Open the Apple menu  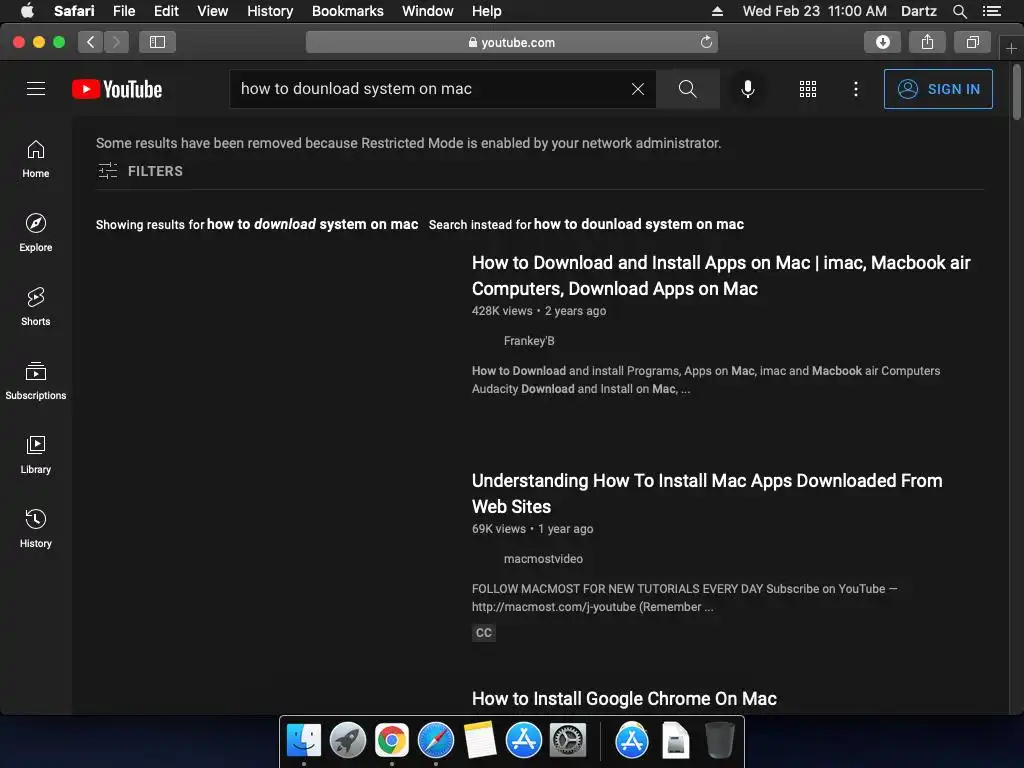(27, 11)
